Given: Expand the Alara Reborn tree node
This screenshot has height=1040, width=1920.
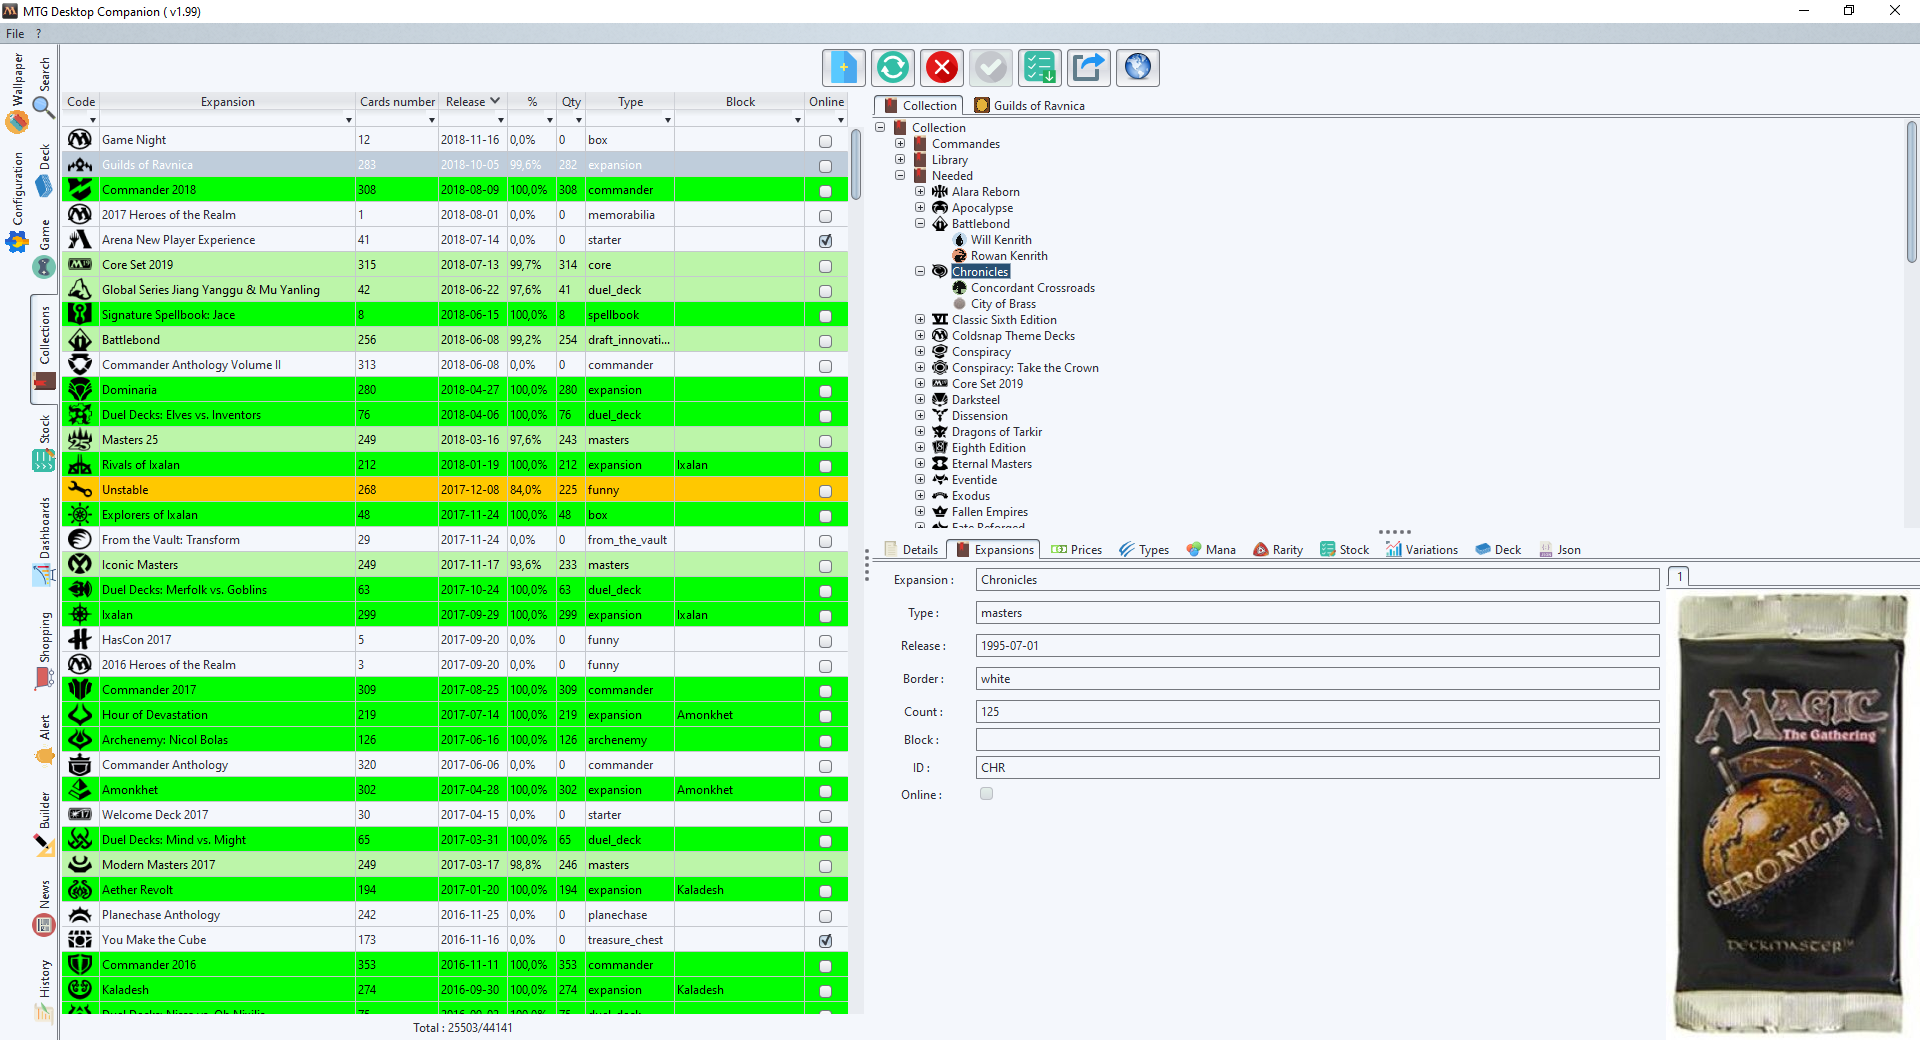Looking at the screenshot, I should pyautogui.click(x=920, y=191).
